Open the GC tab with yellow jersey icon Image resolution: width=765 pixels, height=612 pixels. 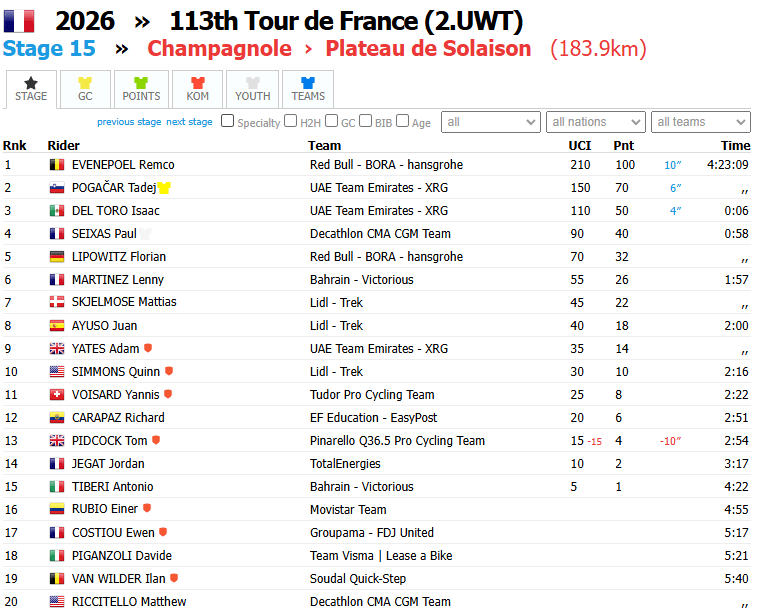coord(85,89)
